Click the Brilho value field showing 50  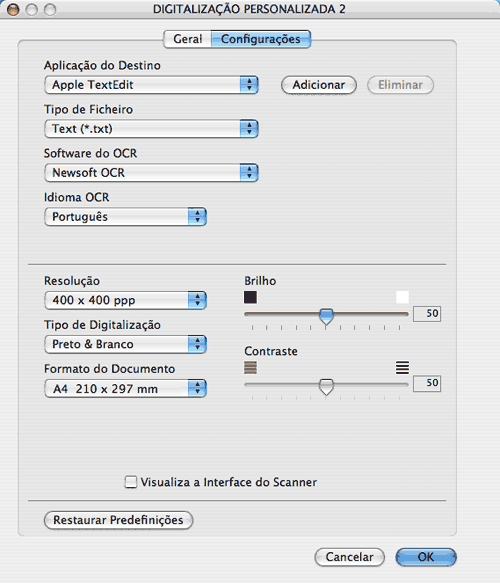(x=427, y=313)
